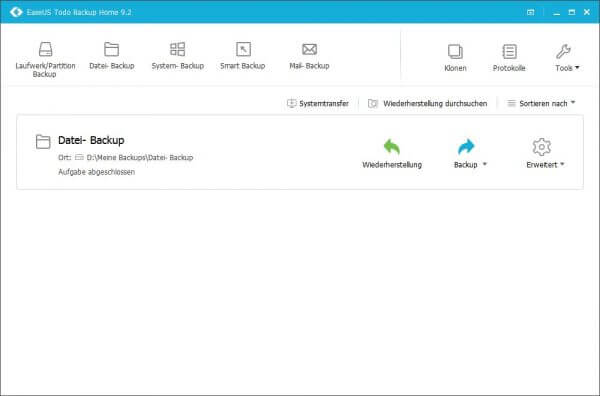Open the Klonen tool

(x=455, y=58)
